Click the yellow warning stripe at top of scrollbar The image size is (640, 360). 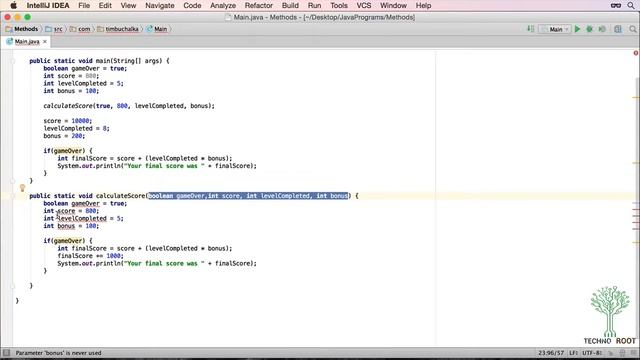point(636,98)
